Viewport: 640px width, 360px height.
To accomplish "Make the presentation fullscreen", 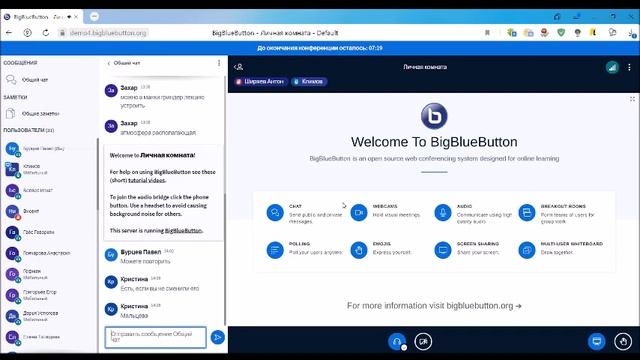I will [x=632, y=99].
